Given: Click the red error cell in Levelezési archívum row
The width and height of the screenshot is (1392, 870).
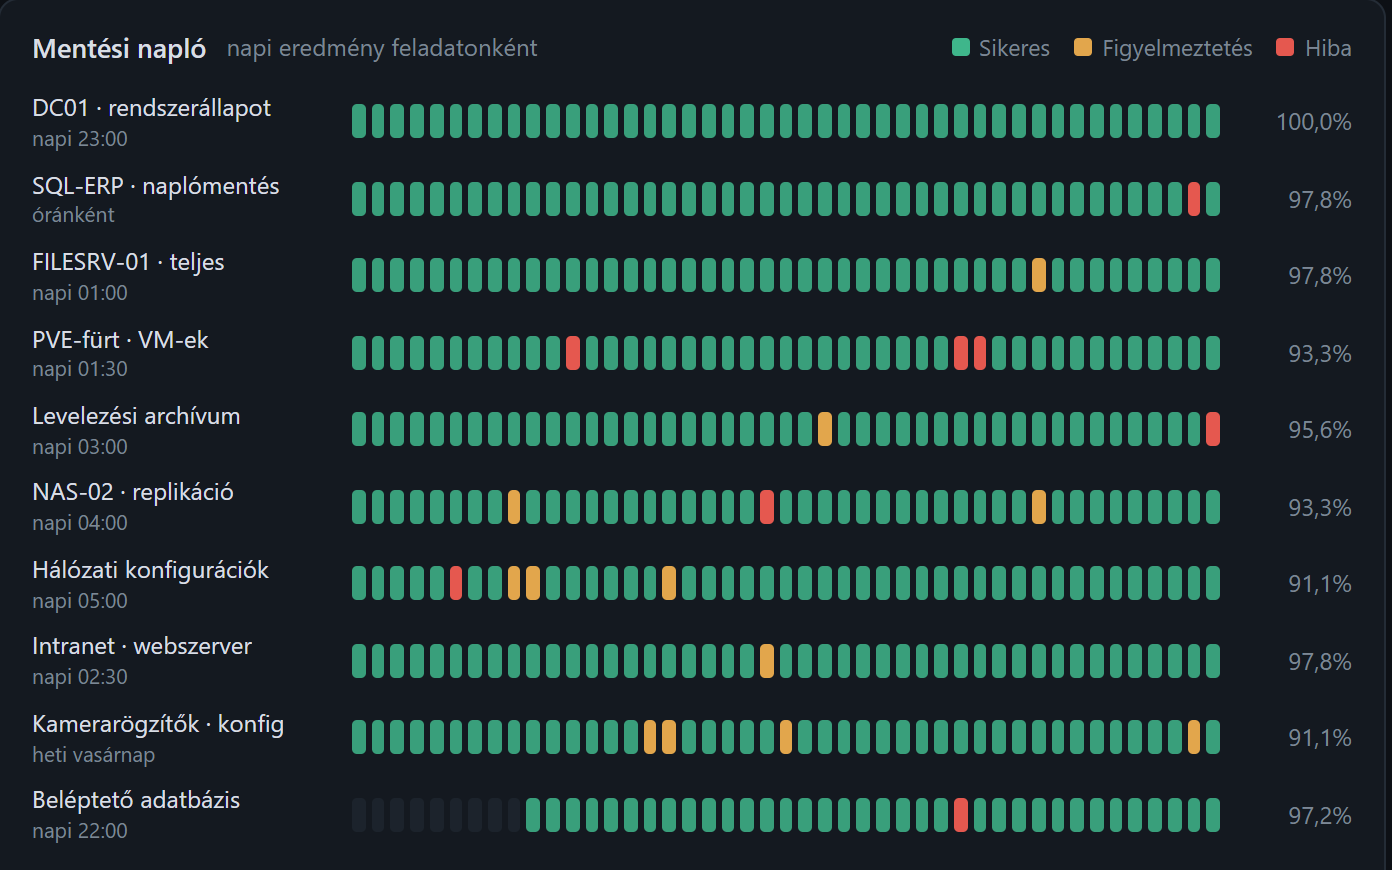Looking at the screenshot, I should click(1213, 429).
